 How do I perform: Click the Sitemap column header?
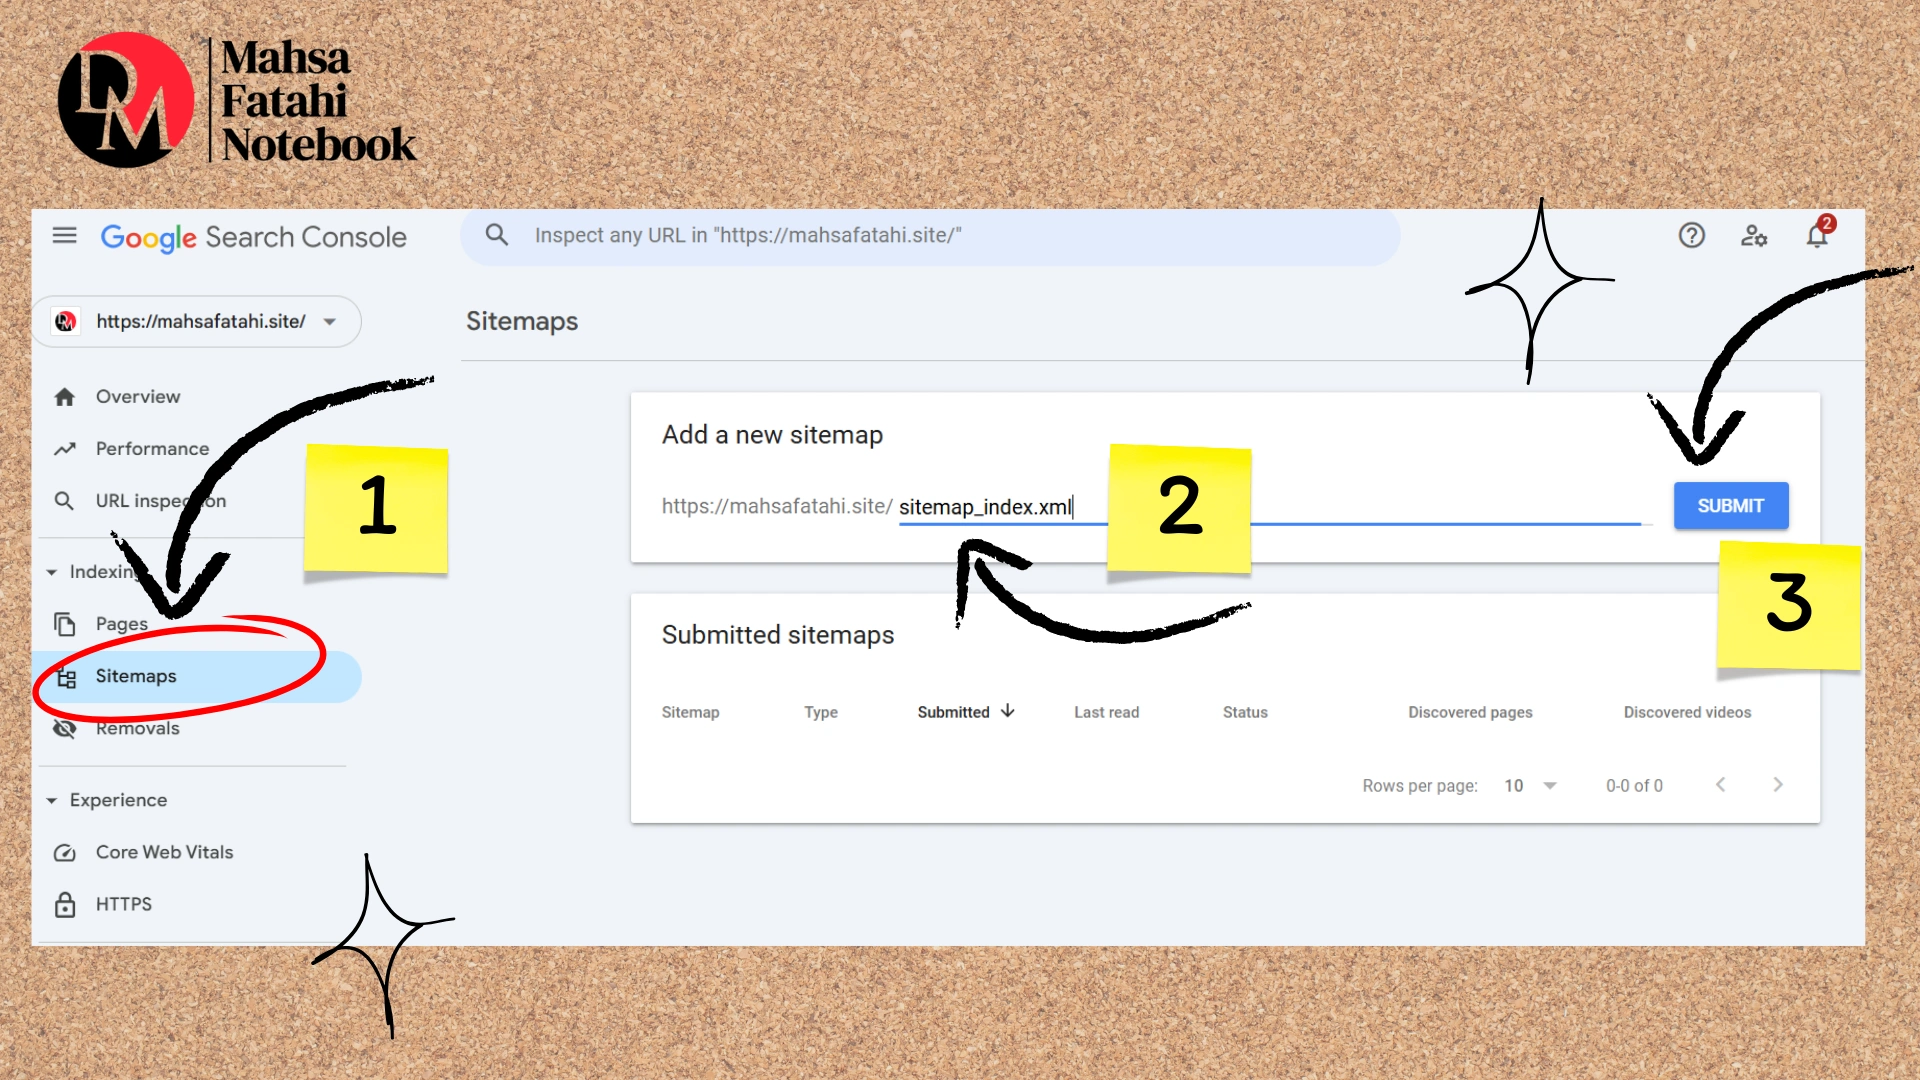point(690,712)
